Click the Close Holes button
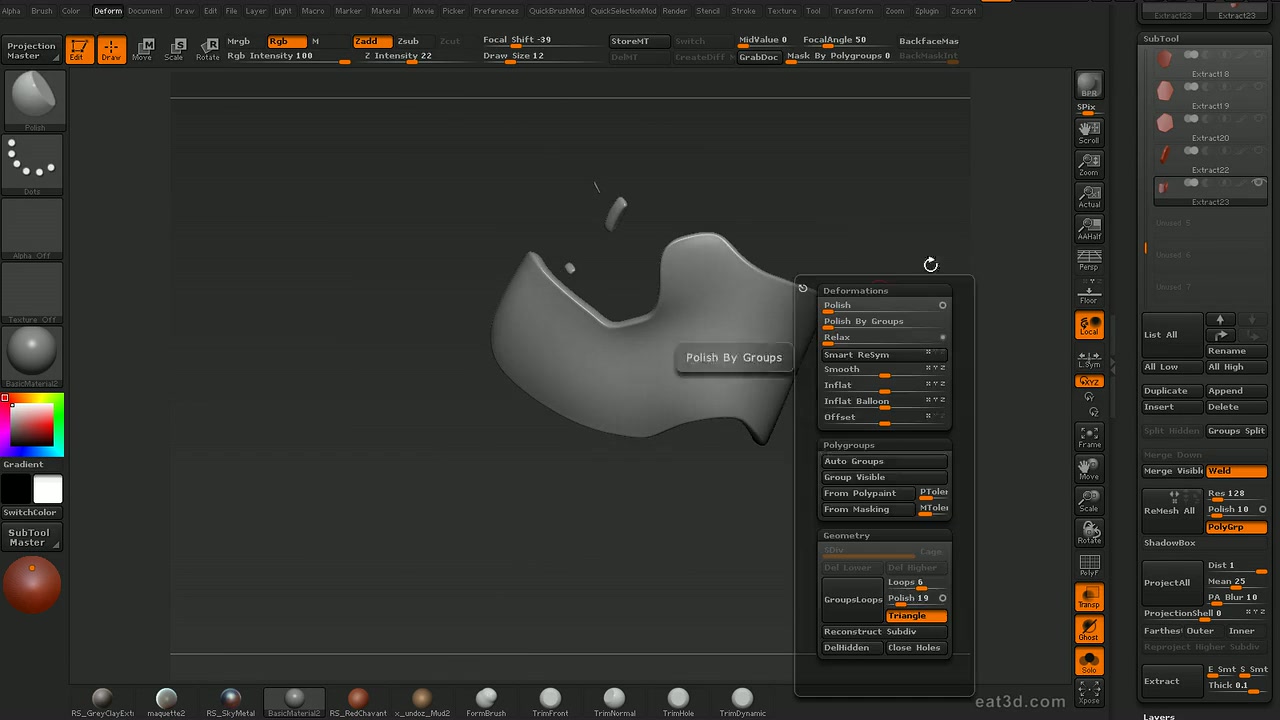 [915, 648]
